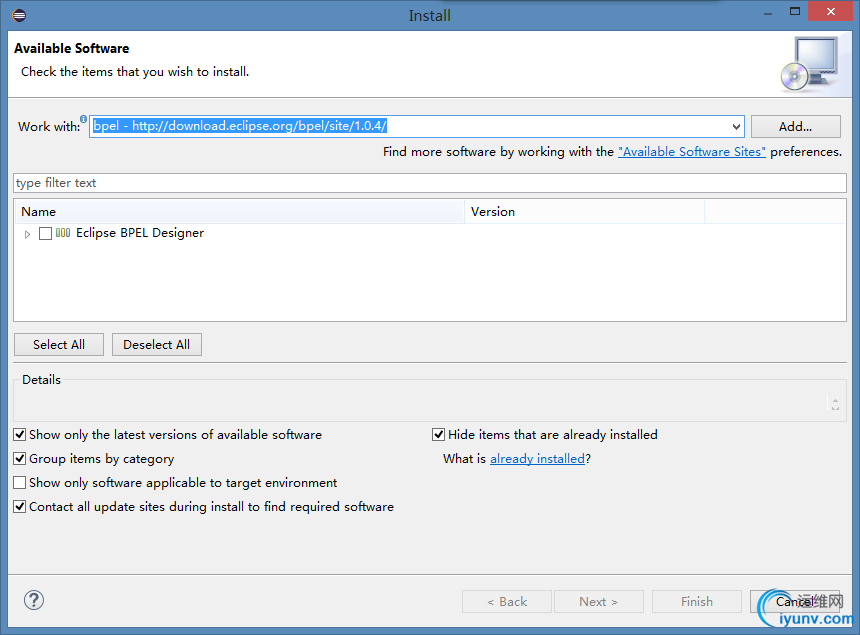The width and height of the screenshot is (860, 635).
Task: Click the Add... button
Action: 795,127
